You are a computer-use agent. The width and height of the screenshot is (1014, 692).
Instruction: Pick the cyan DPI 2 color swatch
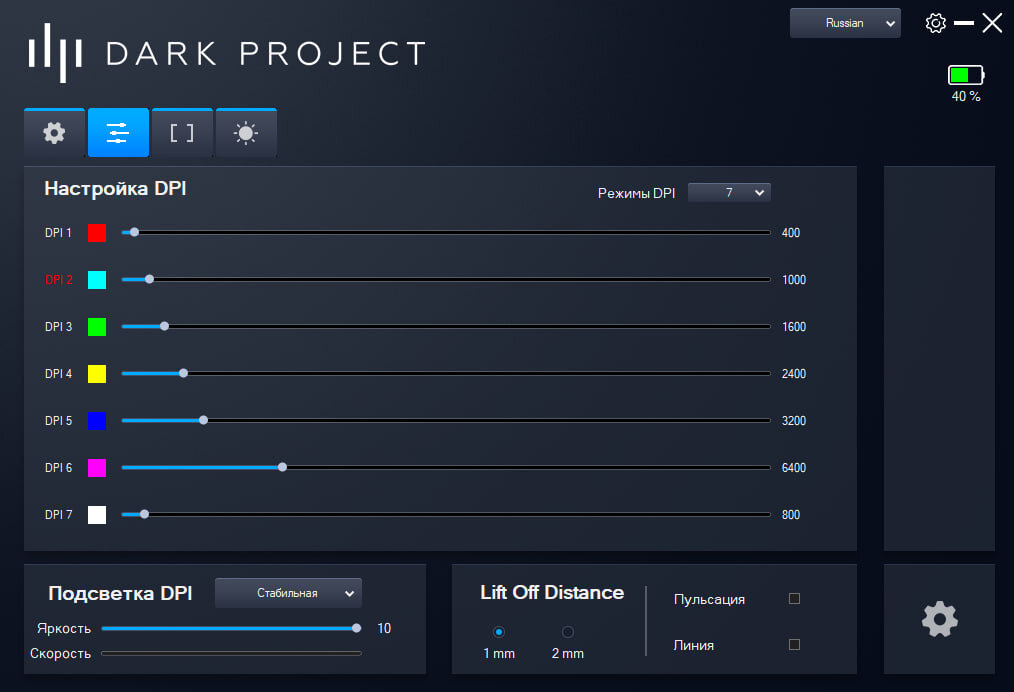click(x=97, y=280)
